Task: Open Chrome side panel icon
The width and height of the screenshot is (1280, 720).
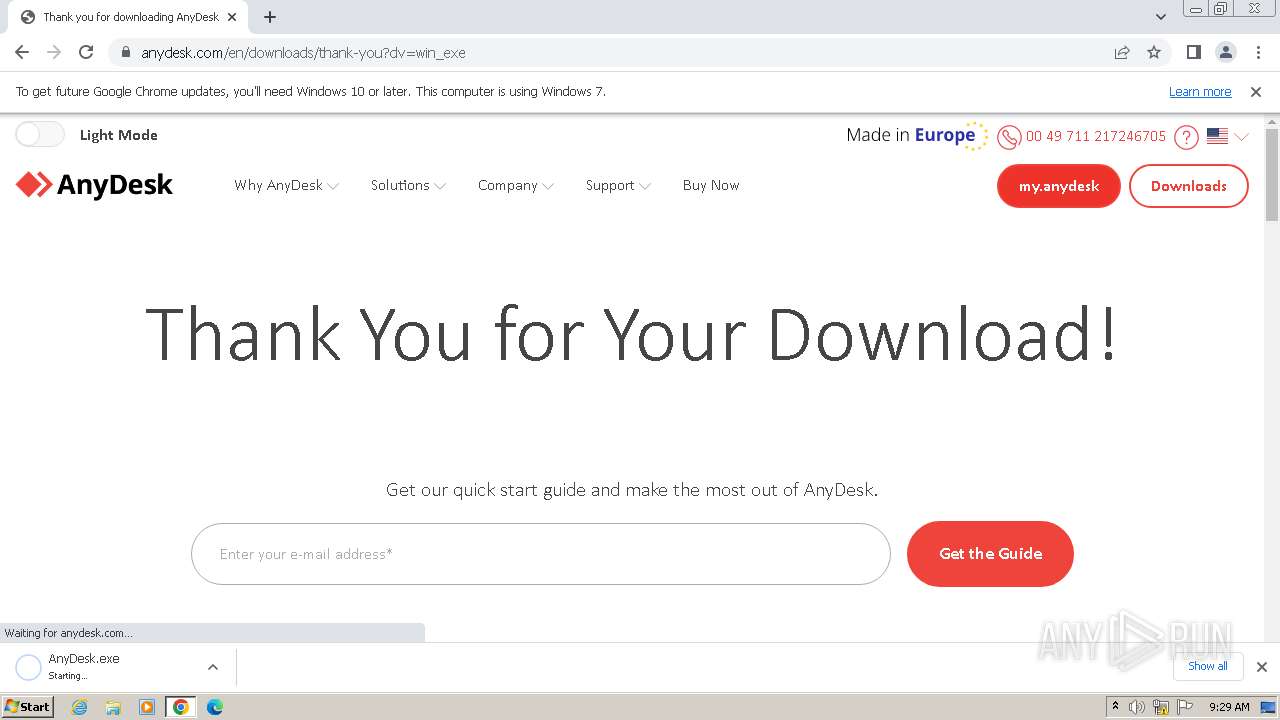Action: 1194,52
